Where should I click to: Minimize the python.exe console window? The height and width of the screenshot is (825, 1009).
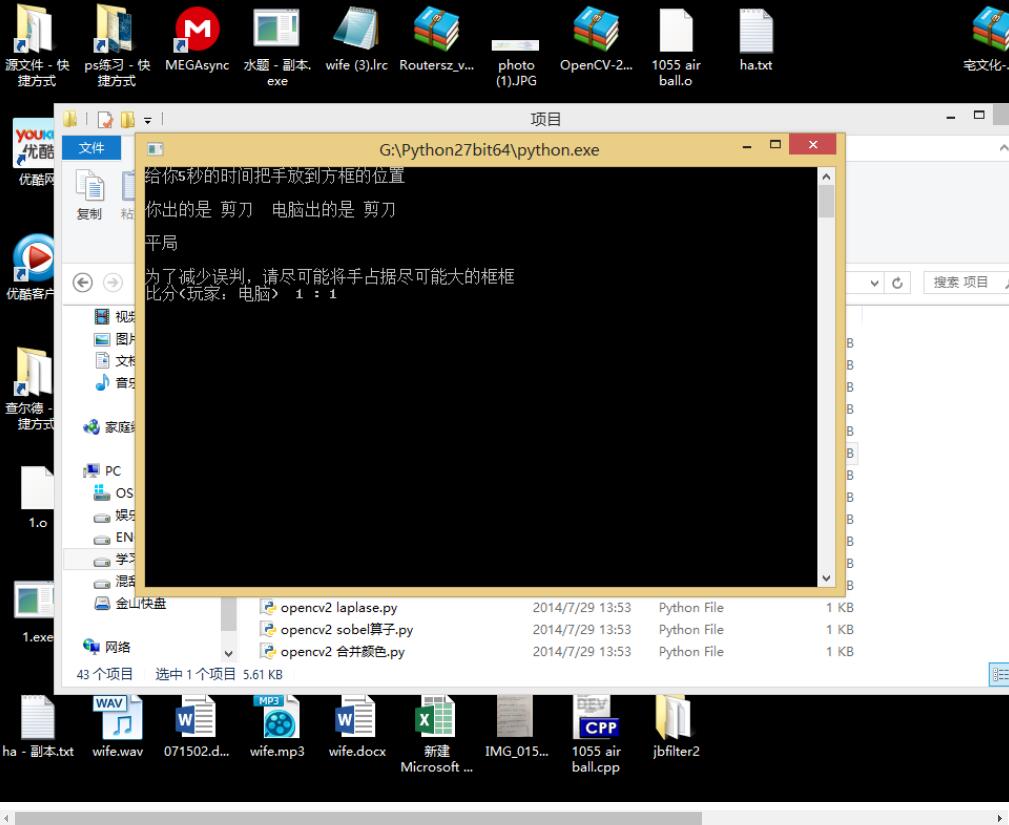(747, 145)
